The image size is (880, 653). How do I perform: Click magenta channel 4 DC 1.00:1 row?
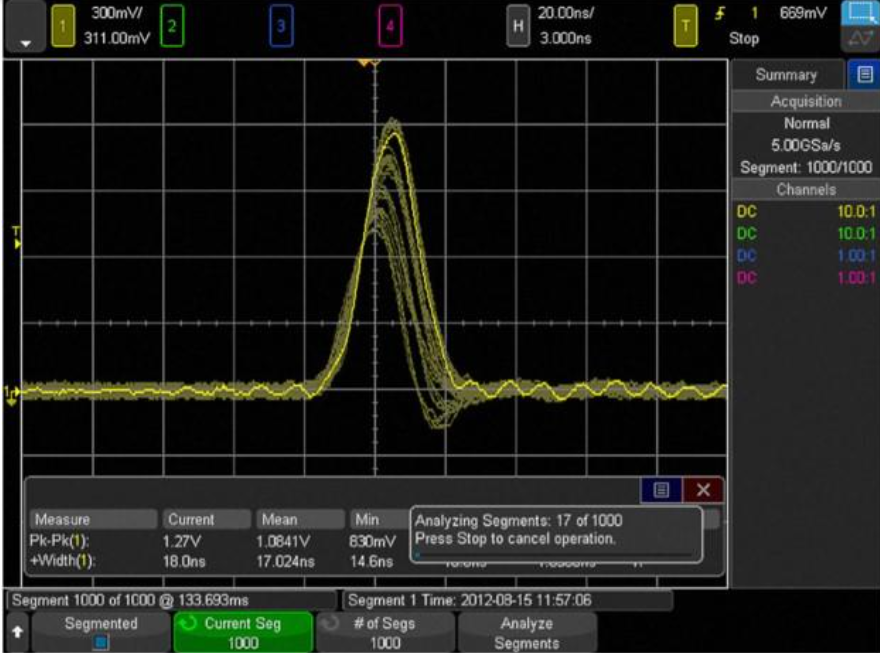click(x=805, y=277)
